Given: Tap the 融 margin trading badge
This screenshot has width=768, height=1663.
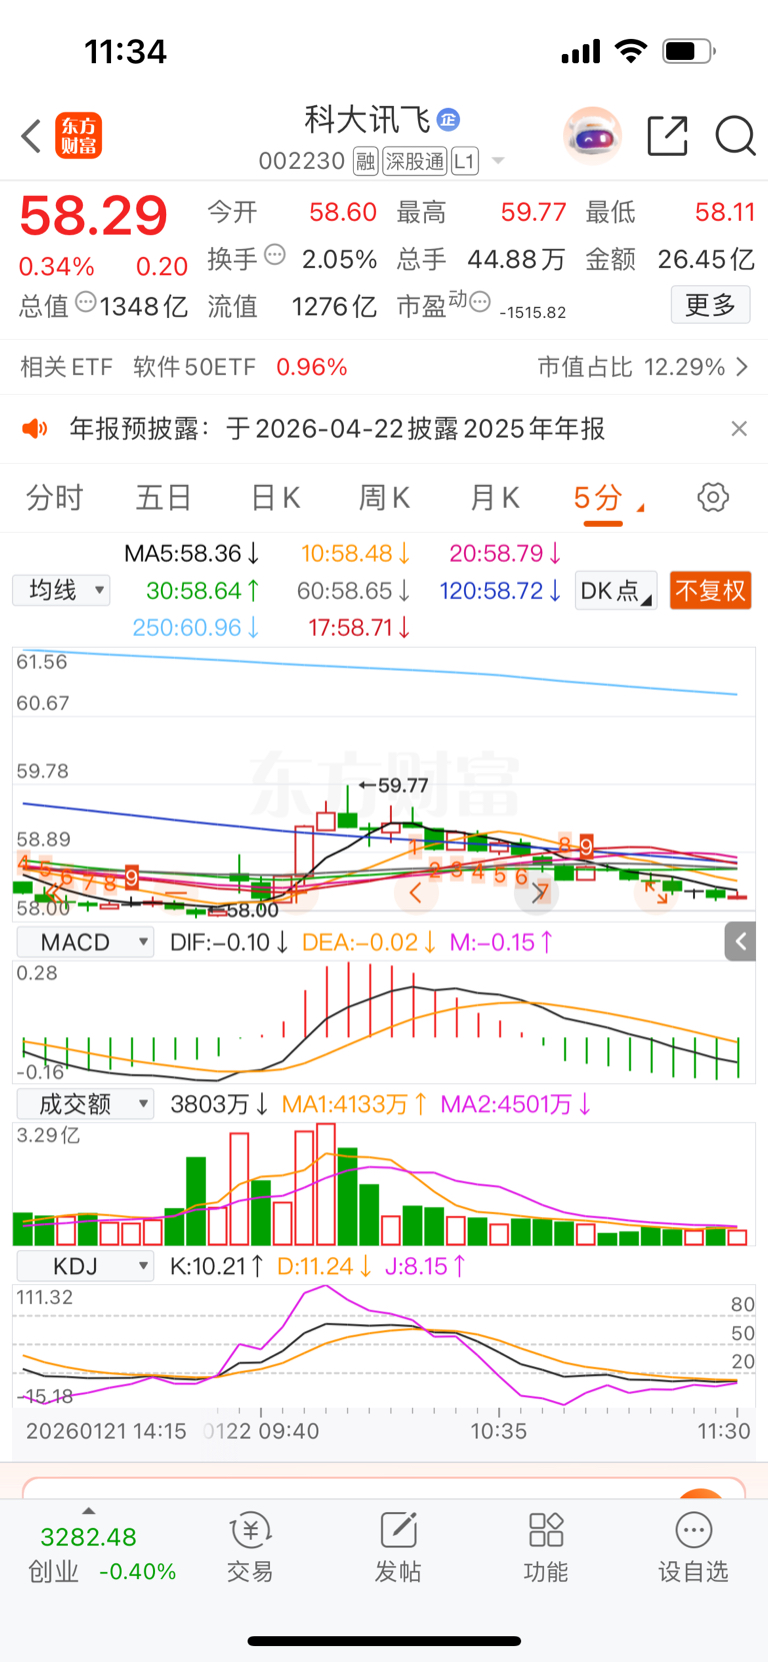Looking at the screenshot, I should 365,161.
